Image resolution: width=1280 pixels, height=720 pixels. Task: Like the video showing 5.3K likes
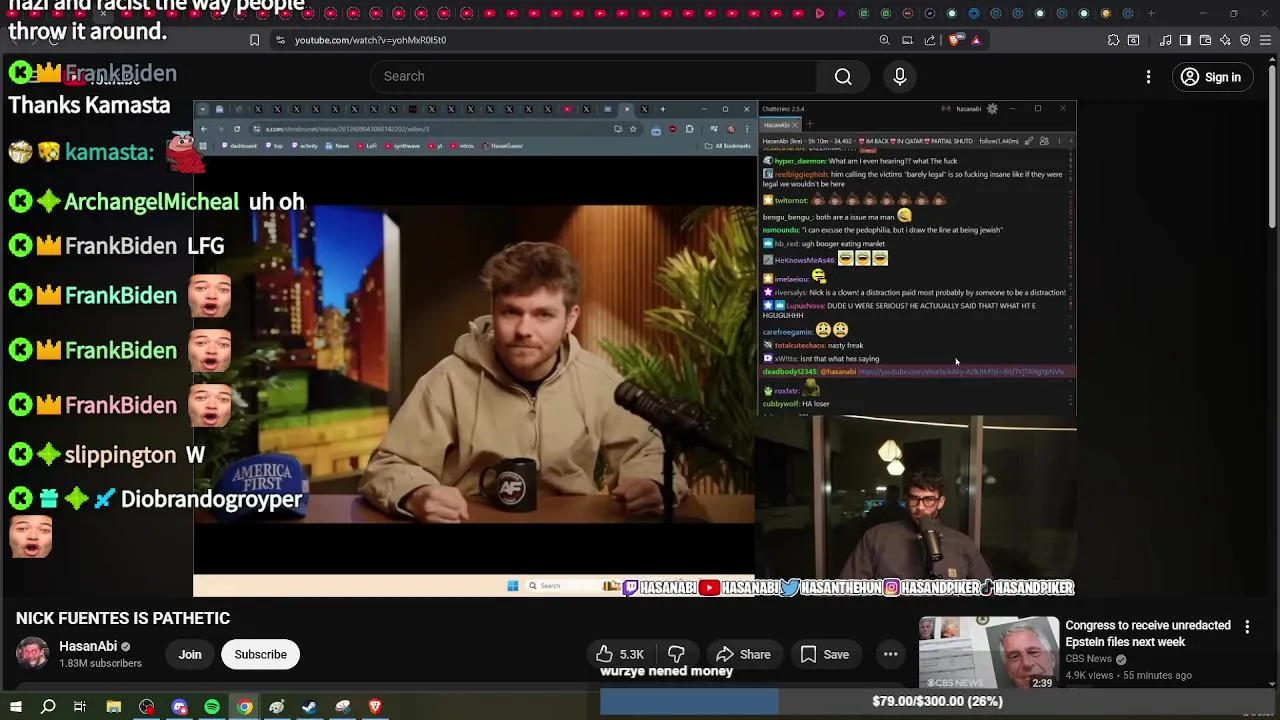pos(620,654)
